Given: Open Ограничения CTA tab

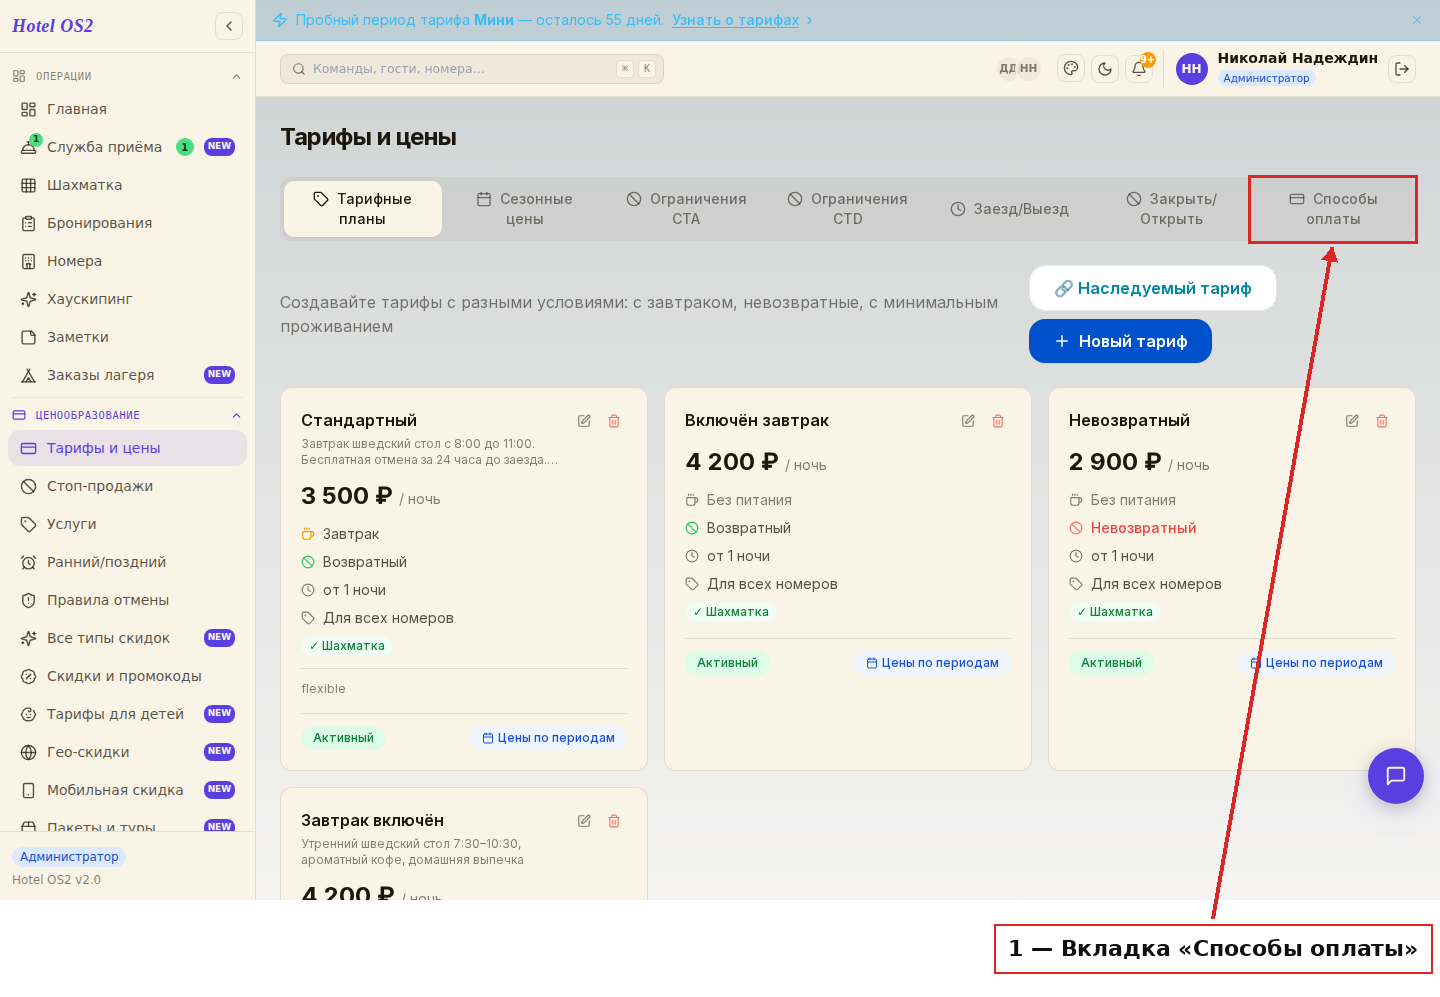Looking at the screenshot, I should (686, 209).
